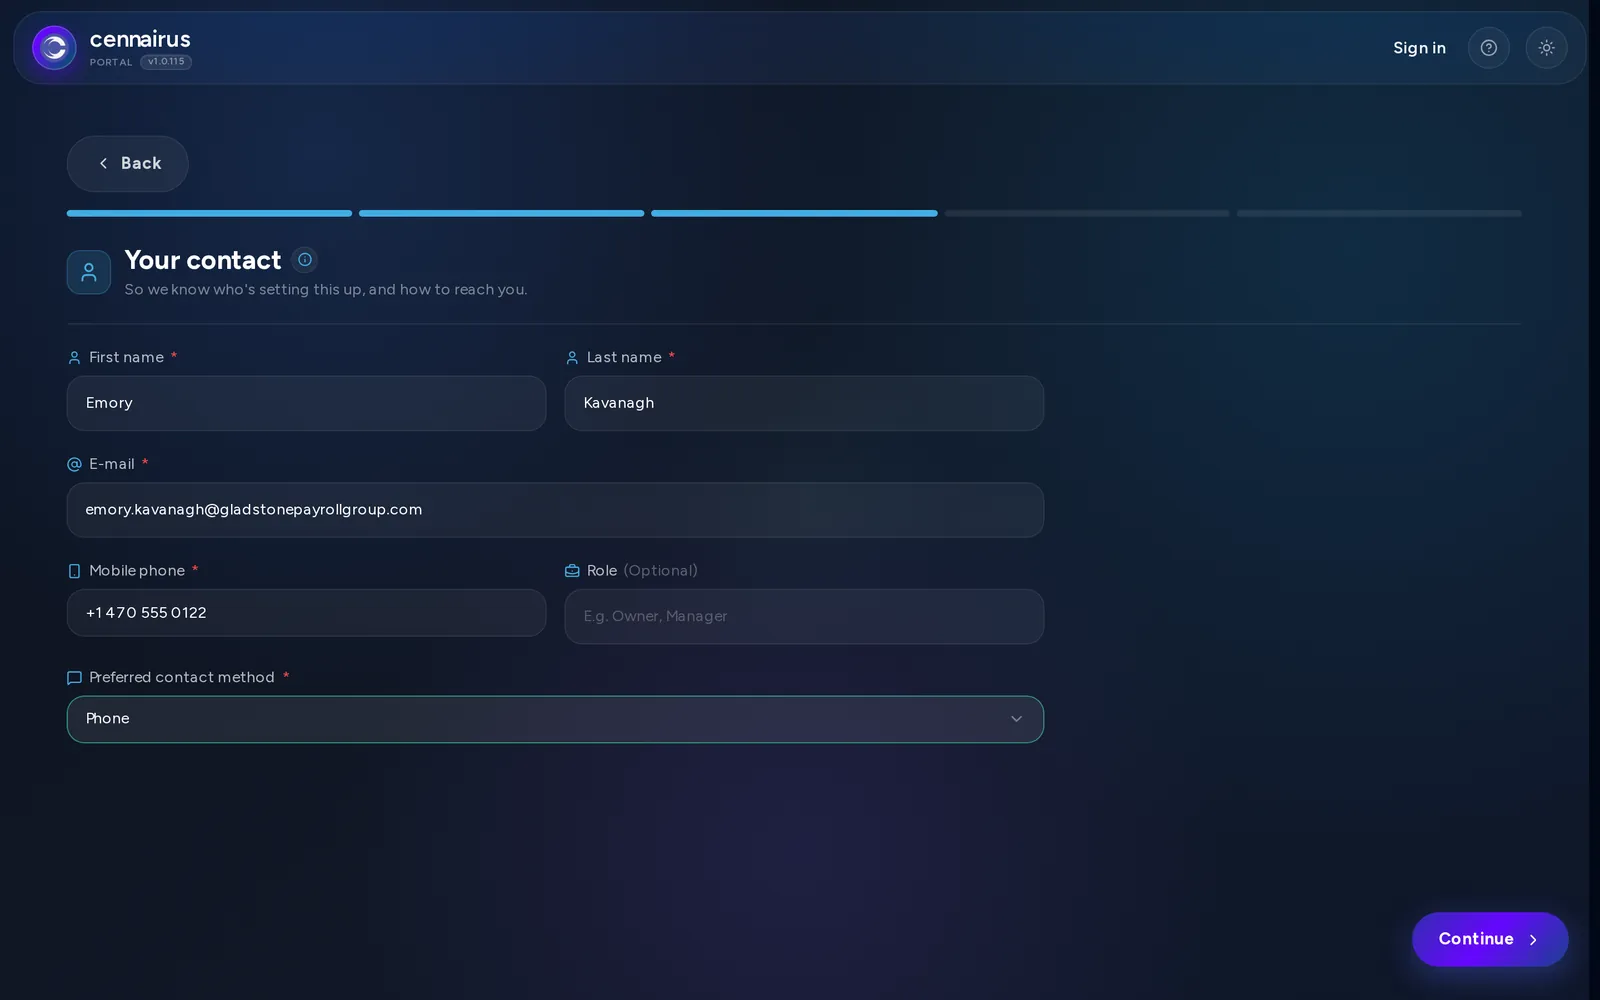Click the Preferred contact method chat icon
1600x1000 pixels.
(74, 678)
